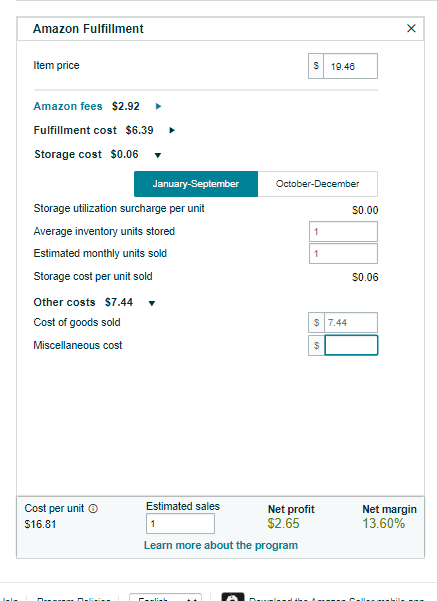The height and width of the screenshot is (601, 437).
Task: Click the Cost of goods sold field
Action: tap(351, 322)
